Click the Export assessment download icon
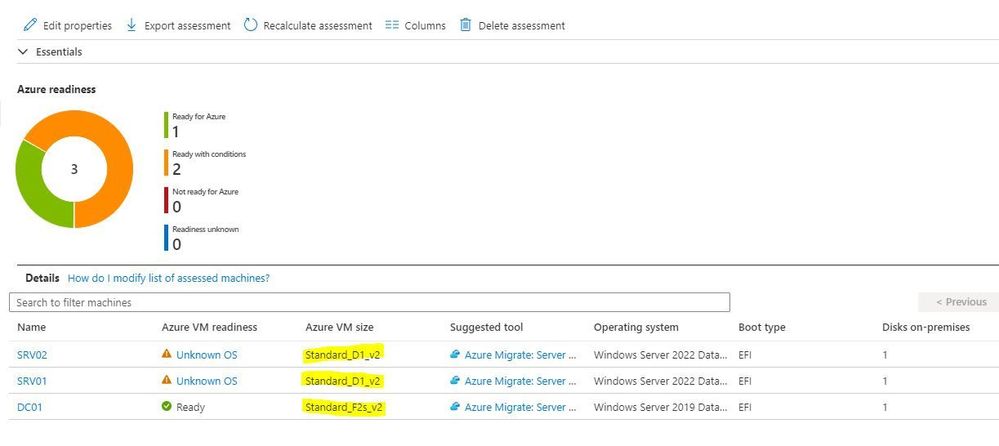Screen dimensions: 999x446 [131, 25]
